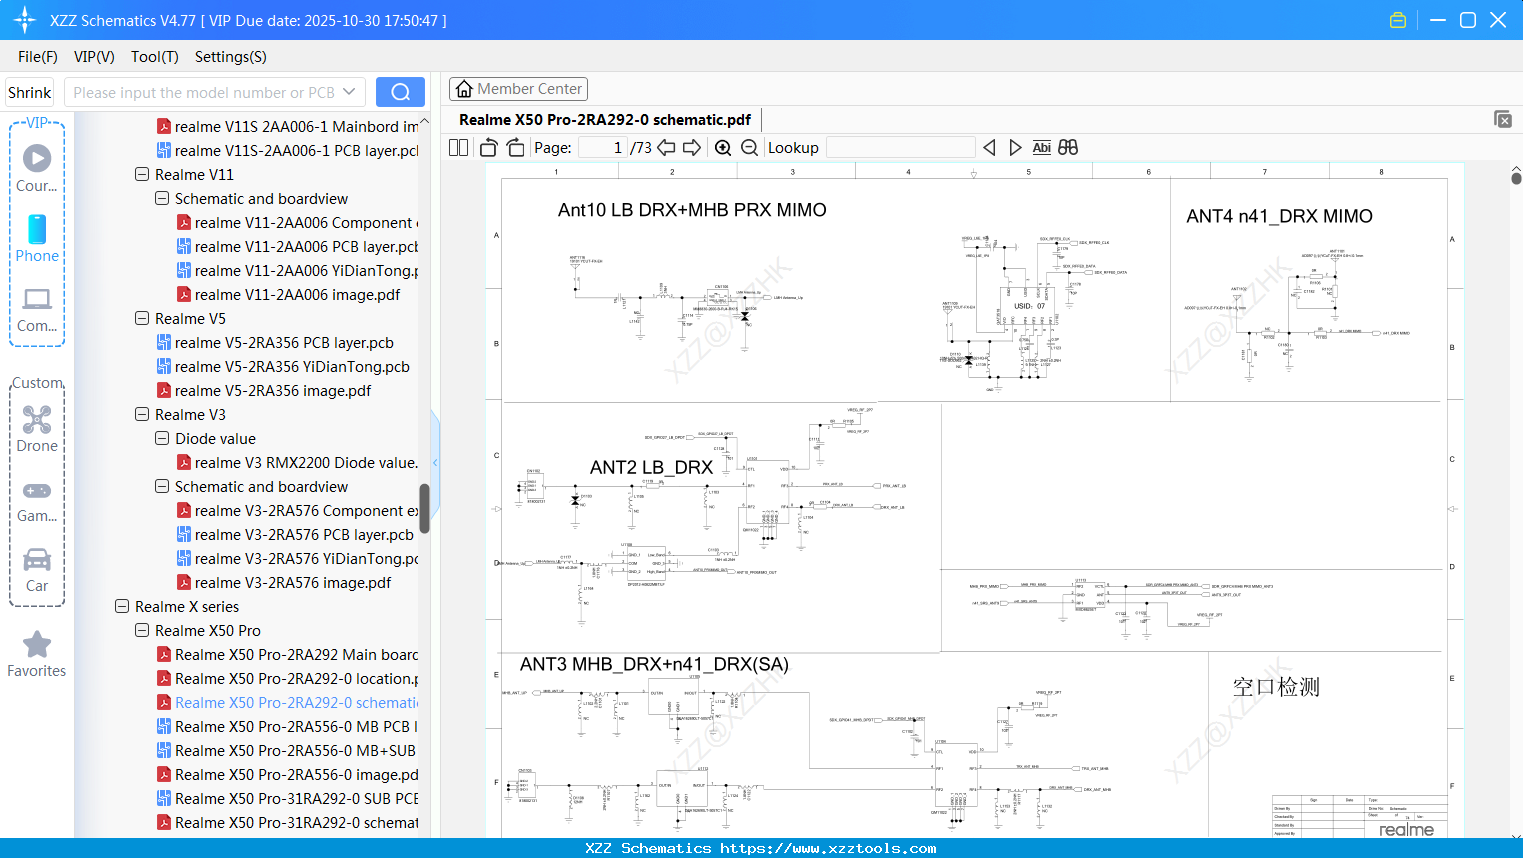Click the Lookup text field
The width and height of the screenshot is (1523, 858).
[901, 148]
